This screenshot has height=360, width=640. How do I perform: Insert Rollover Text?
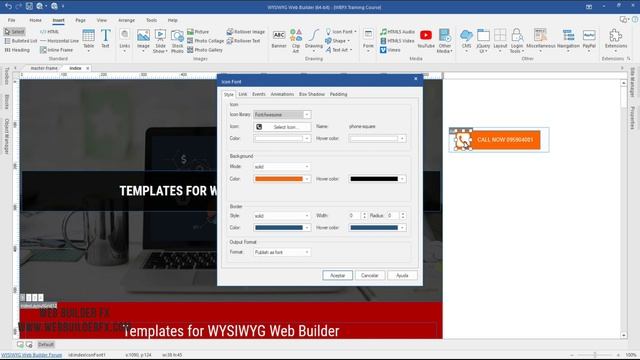(243, 41)
